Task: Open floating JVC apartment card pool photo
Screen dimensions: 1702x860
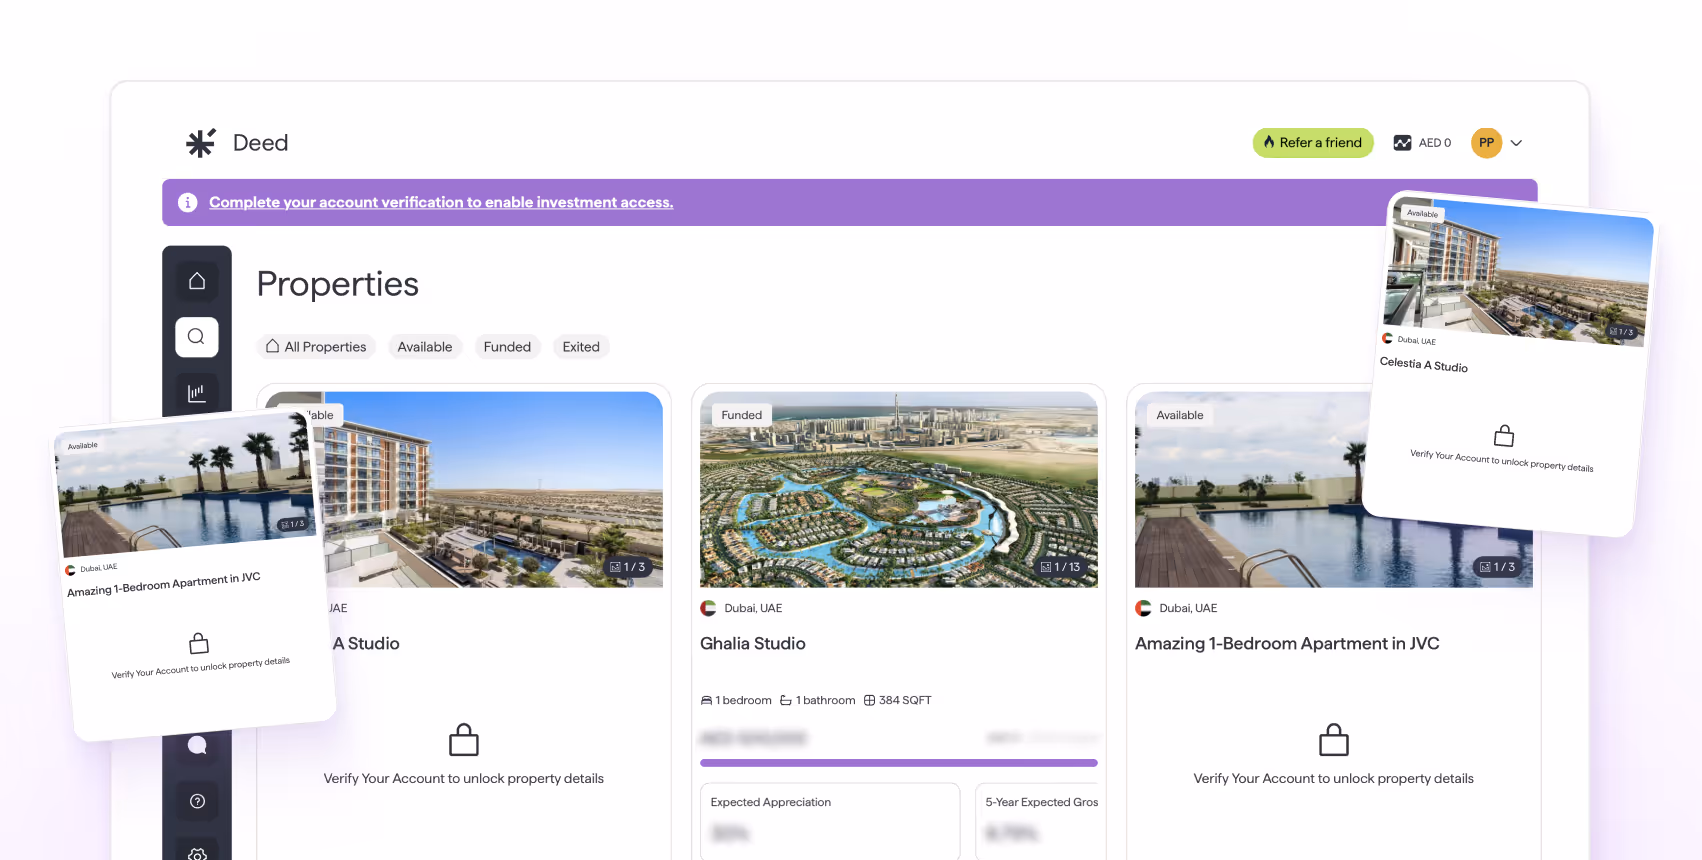Action: pos(187,485)
